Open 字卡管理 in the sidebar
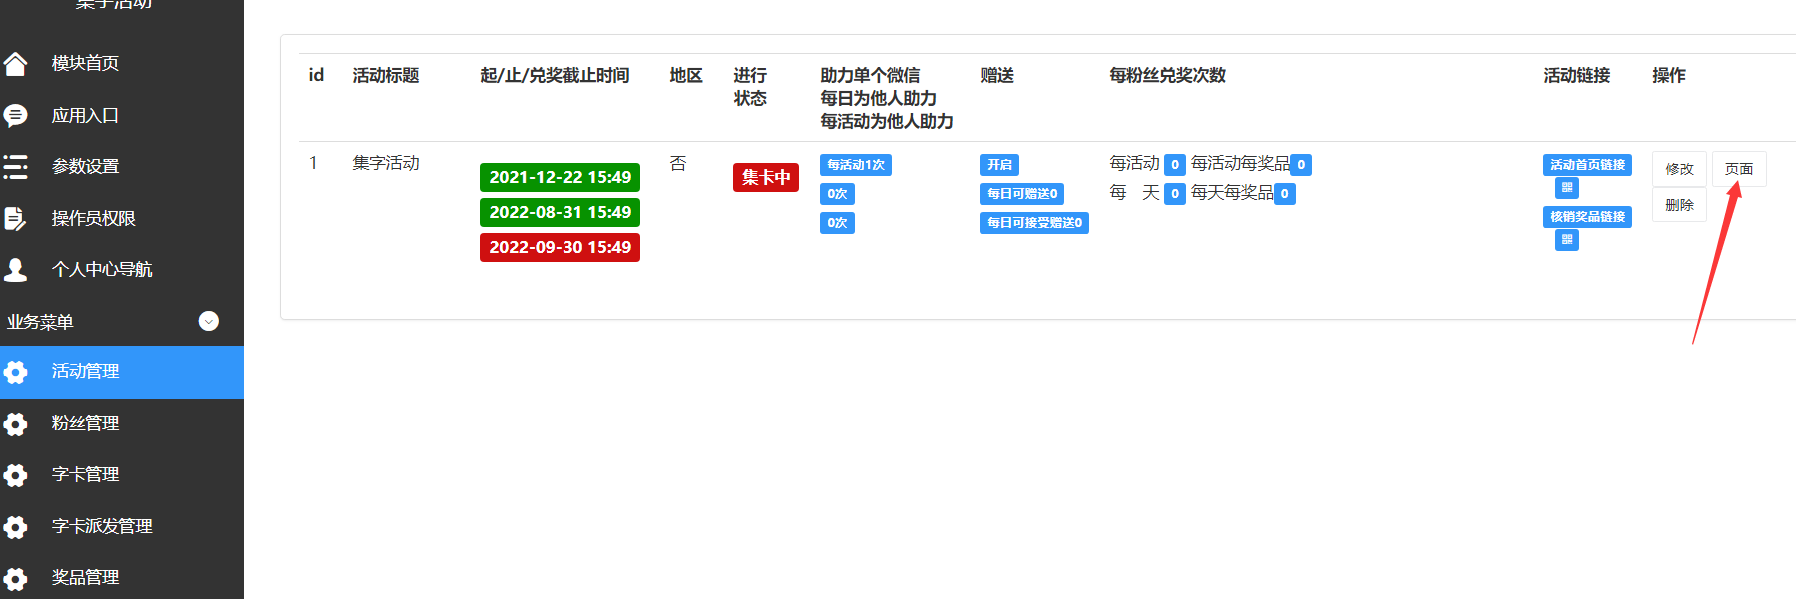The height and width of the screenshot is (599, 1796). pyautogui.click(x=85, y=475)
